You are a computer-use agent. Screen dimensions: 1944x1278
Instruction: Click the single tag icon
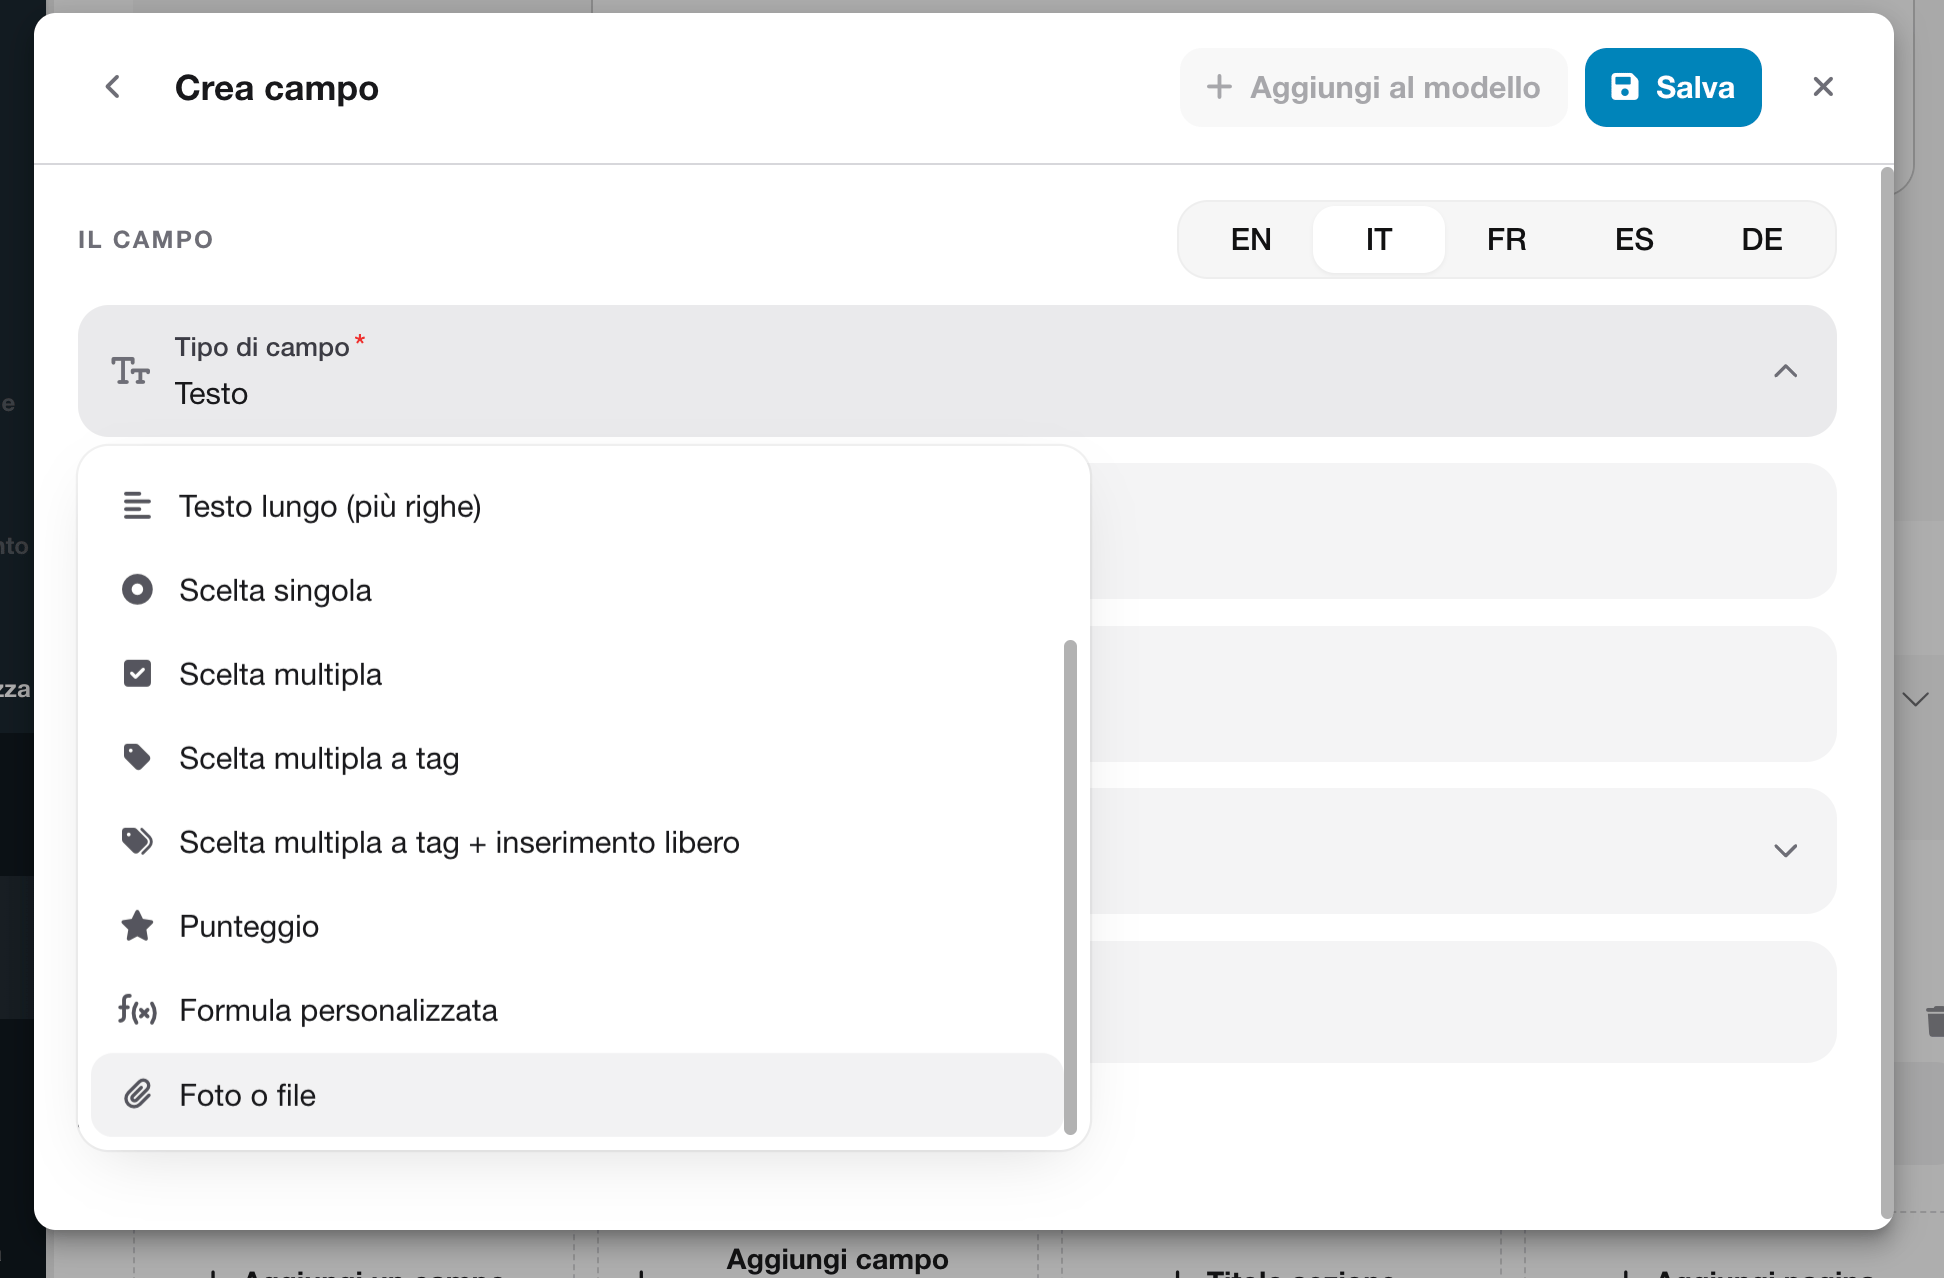point(137,757)
